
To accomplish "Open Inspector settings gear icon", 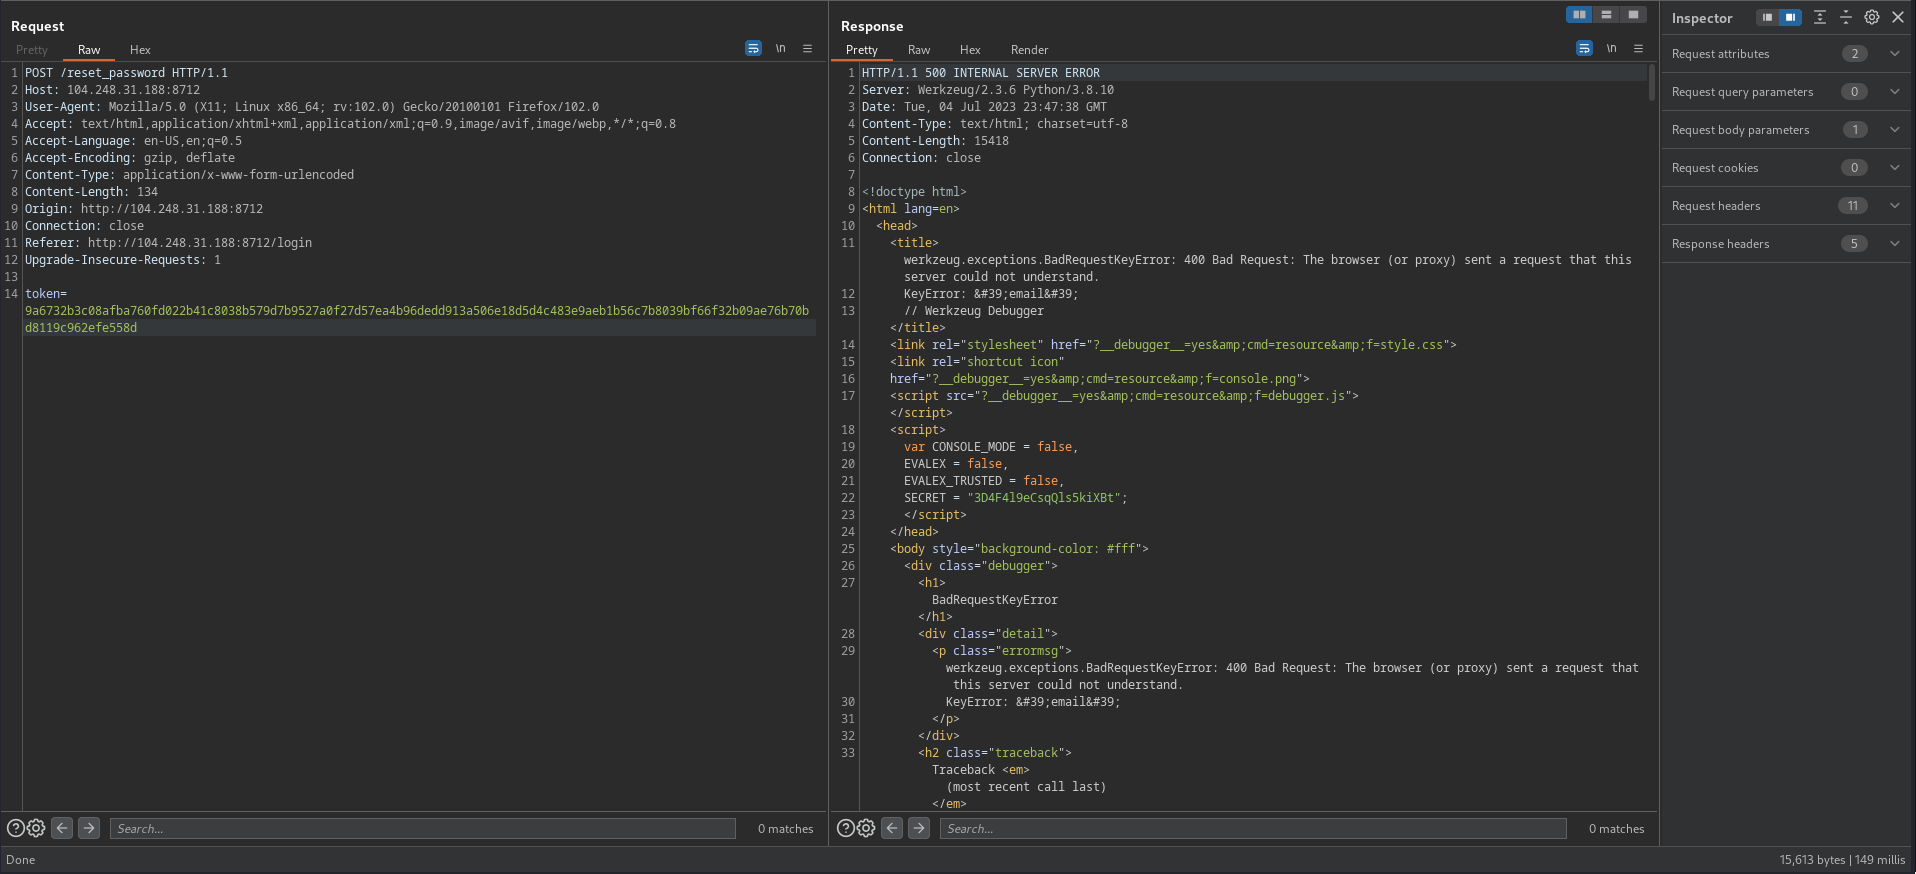I will pos(1872,17).
